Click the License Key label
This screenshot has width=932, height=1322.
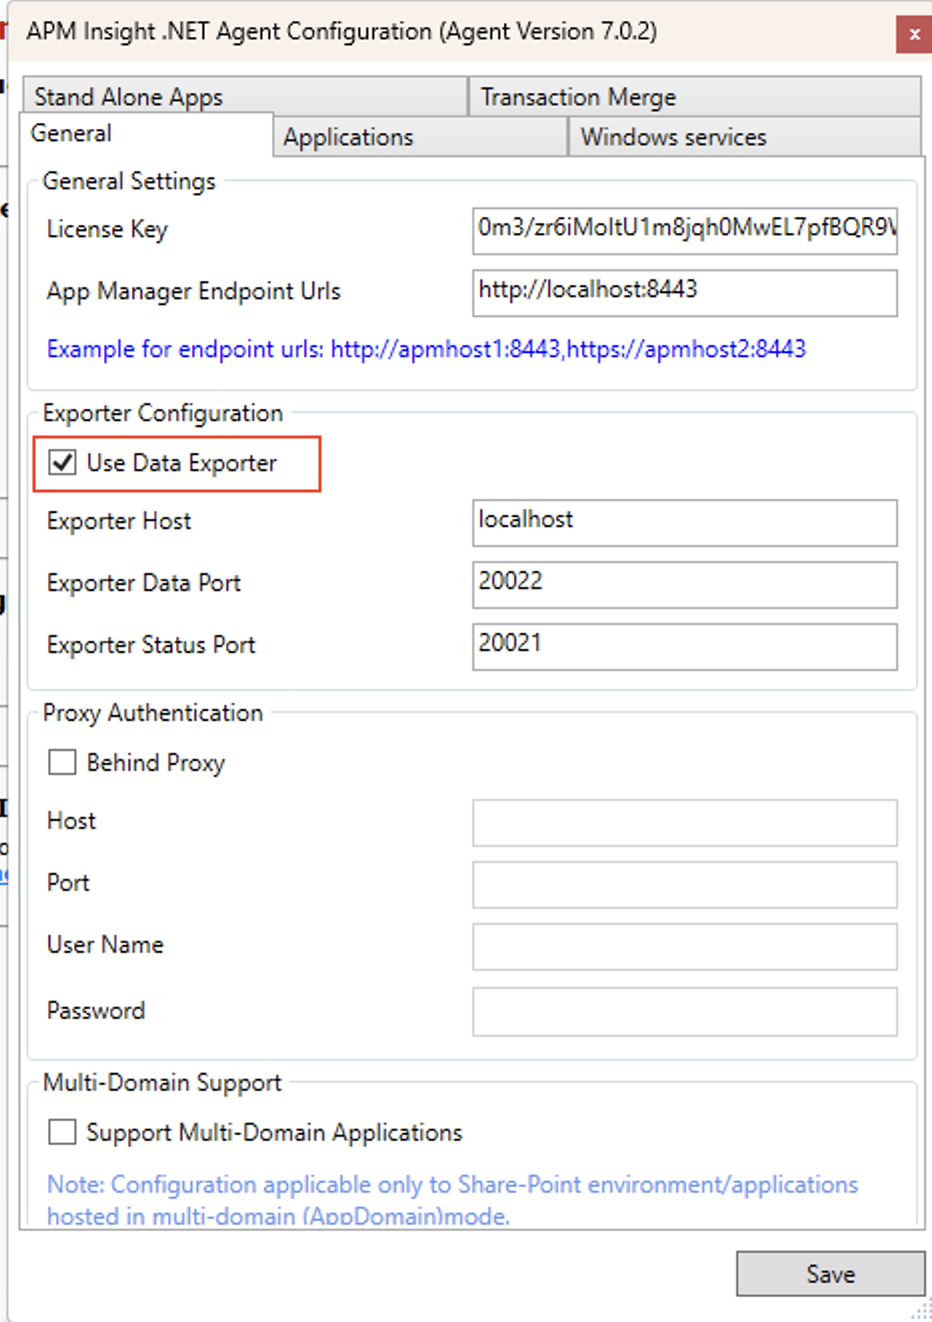(x=107, y=230)
